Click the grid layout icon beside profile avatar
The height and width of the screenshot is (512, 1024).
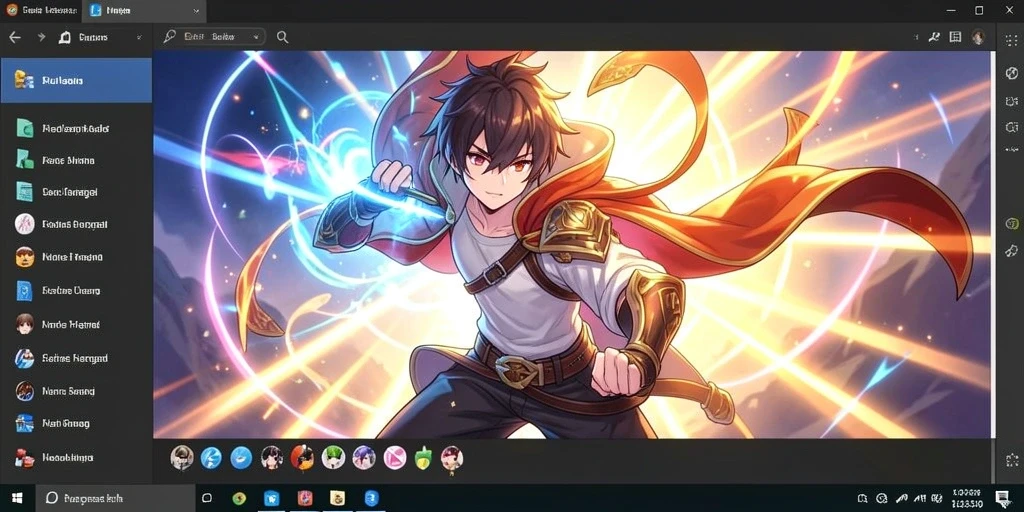[955, 37]
